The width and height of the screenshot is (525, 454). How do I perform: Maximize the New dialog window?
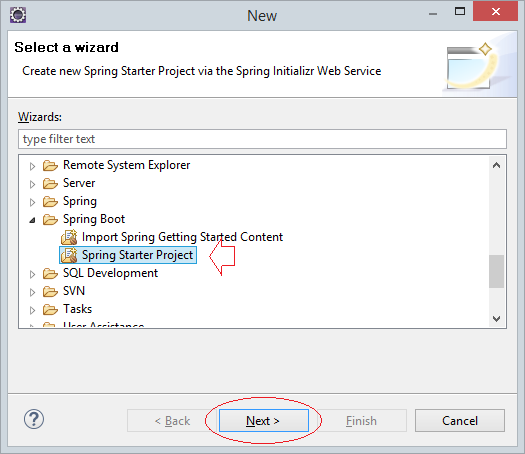(460, 12)
